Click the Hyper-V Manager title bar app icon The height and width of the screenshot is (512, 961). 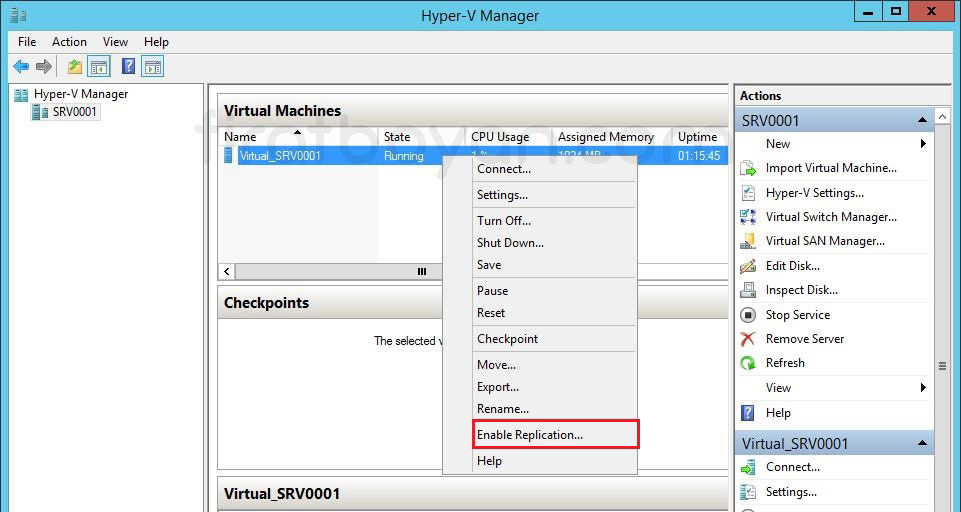pyautogui.click(x=18, y=14)
